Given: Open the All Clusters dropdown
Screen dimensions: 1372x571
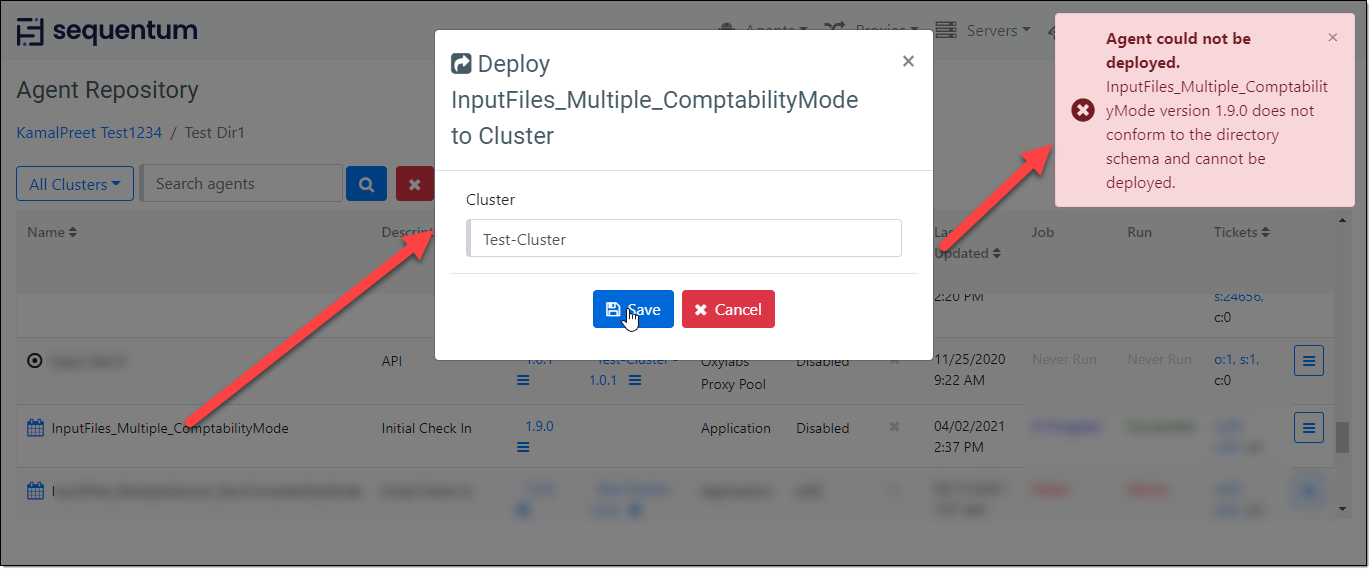Looking at the screenshot, I should coord(75,184).
